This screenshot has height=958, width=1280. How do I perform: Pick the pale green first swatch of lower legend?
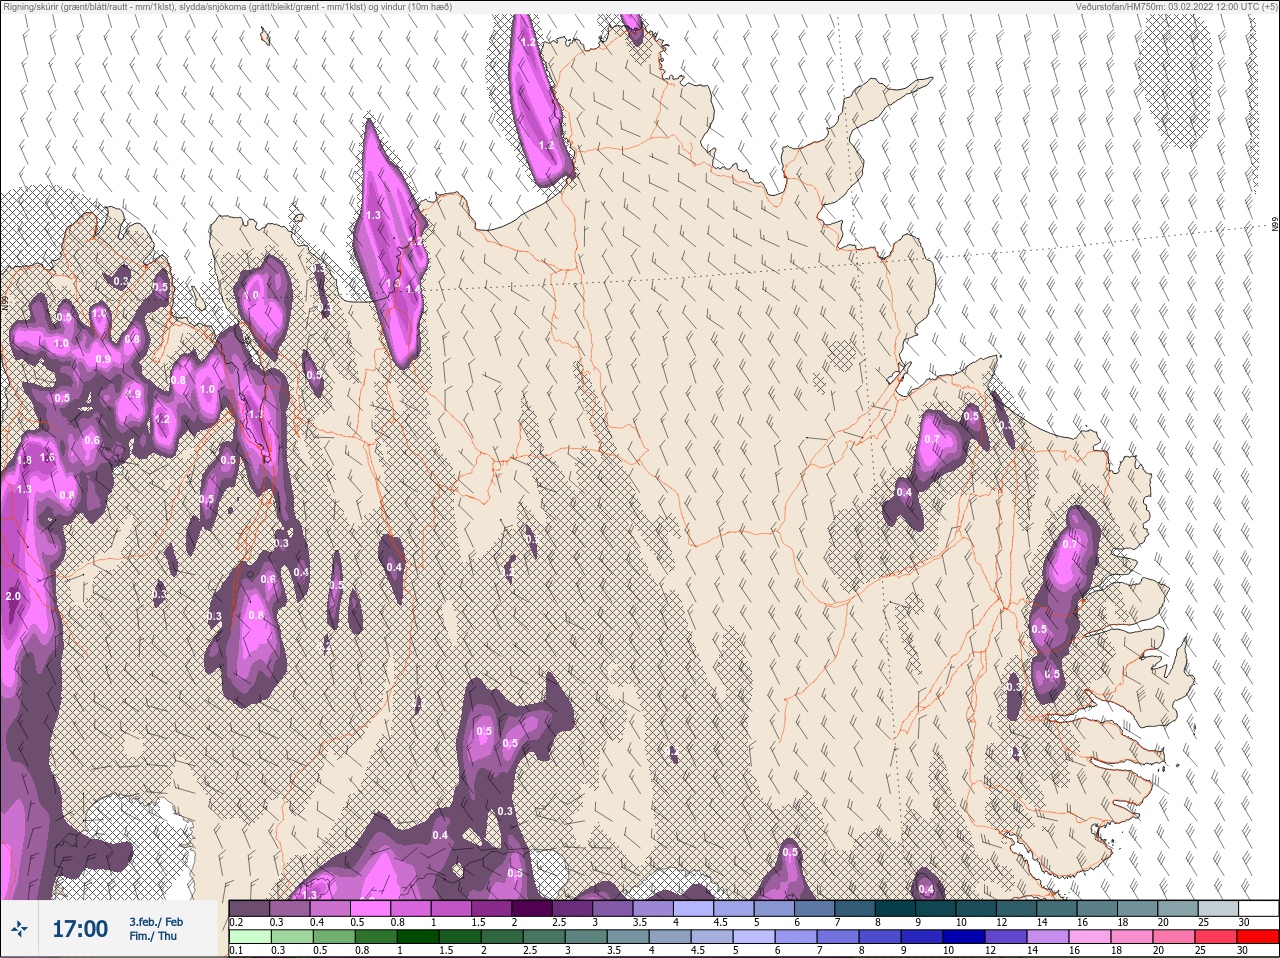[x=249, y=938]
